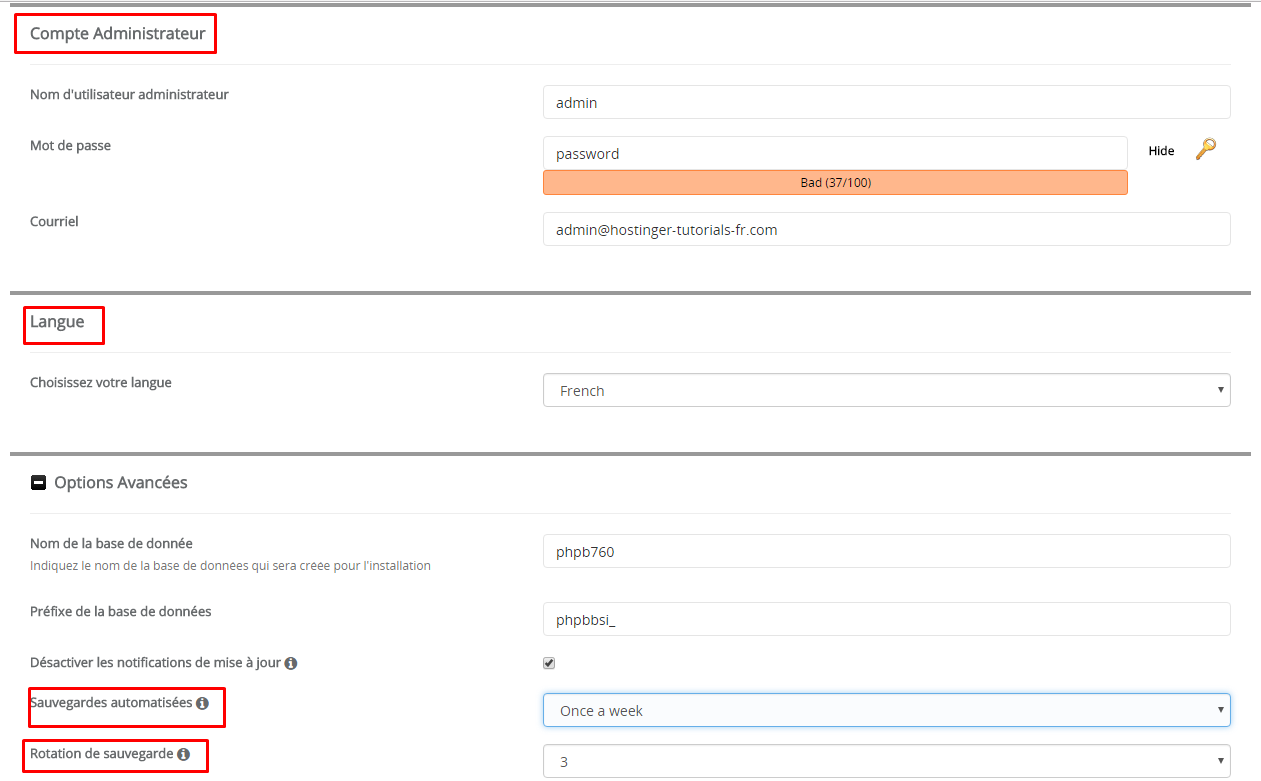Click the Langue section heading
The image size is (1261, 781).
tap(57, 322)
